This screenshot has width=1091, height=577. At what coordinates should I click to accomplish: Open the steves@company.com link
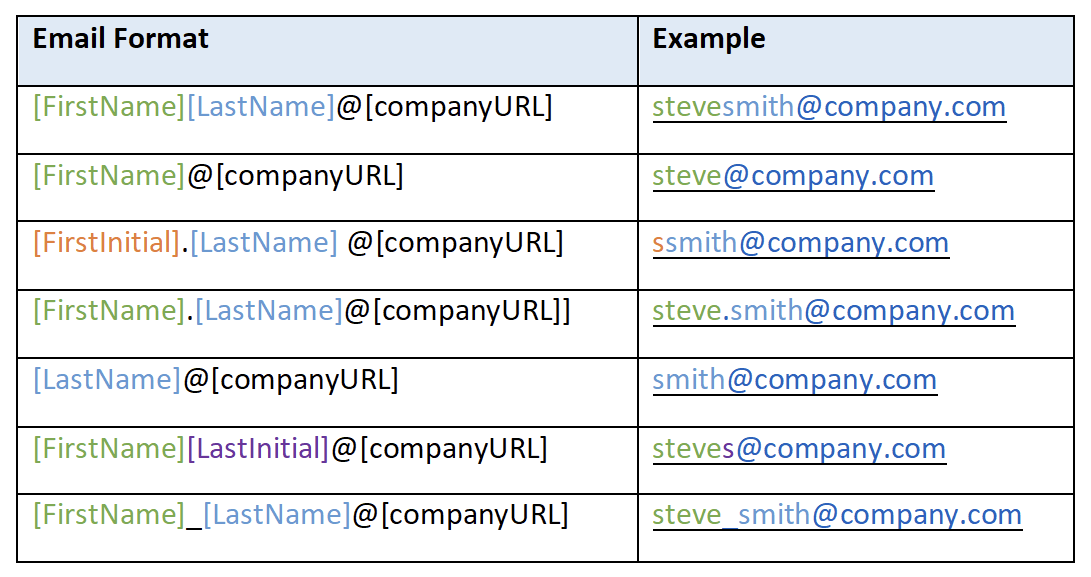[799, 449]
